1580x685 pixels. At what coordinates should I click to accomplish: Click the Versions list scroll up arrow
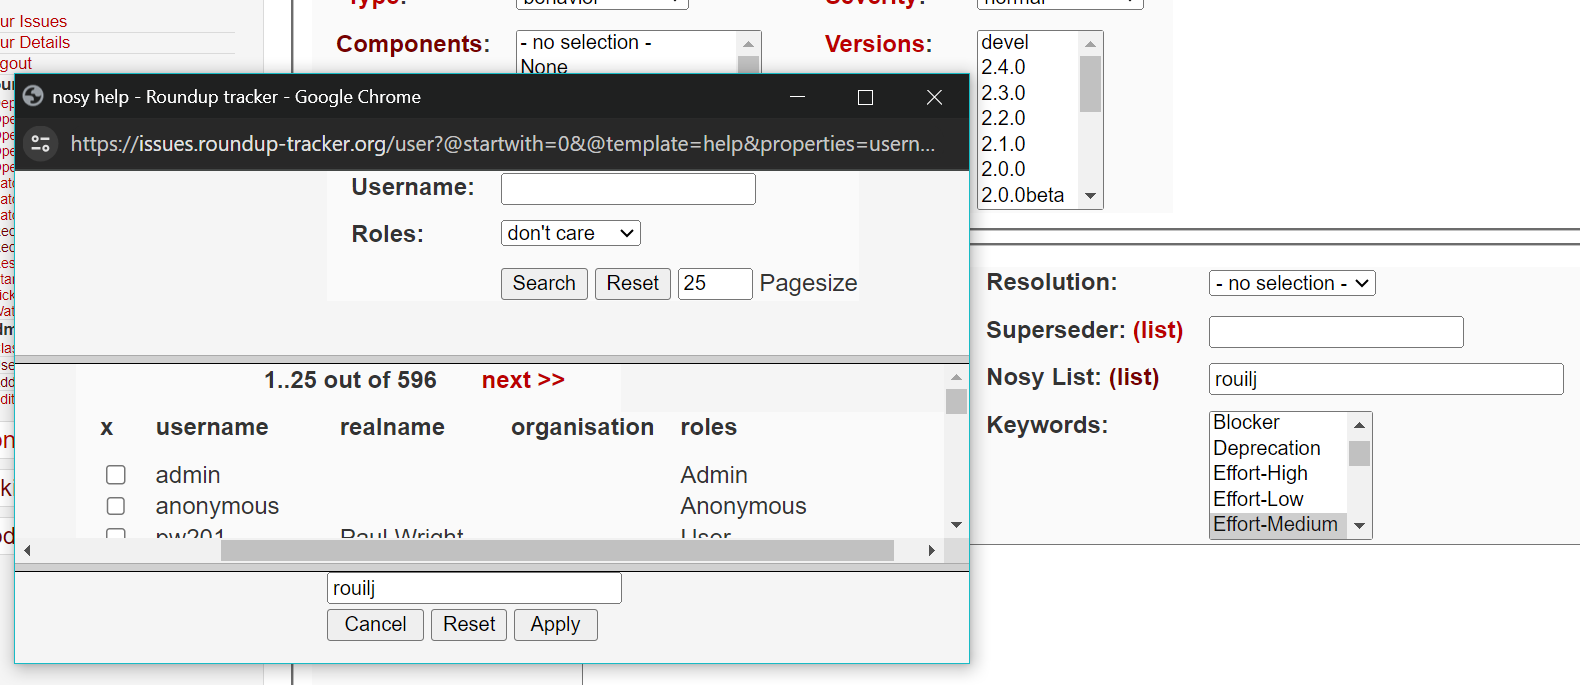point(1091,43)
